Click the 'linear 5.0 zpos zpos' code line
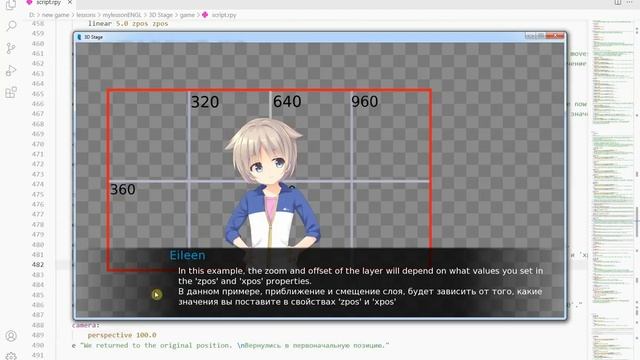Image resolution: width=640 pixels, height=360 pixels. click(128, 24)
